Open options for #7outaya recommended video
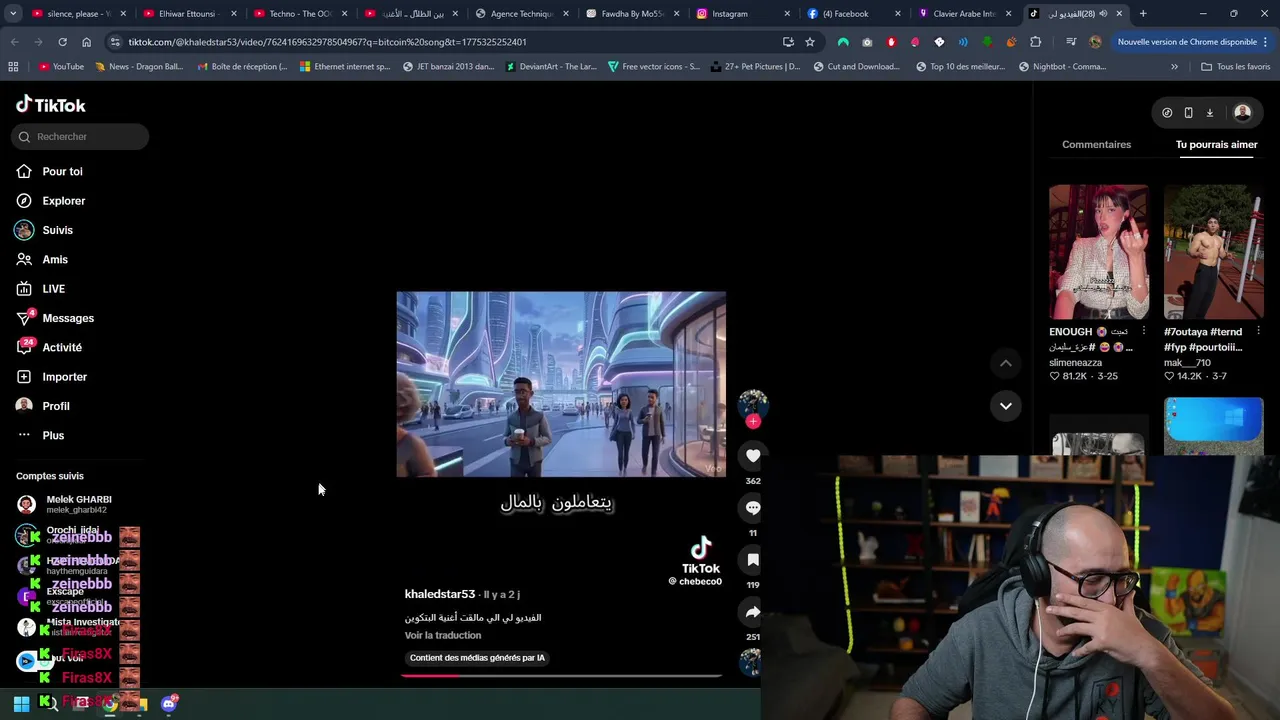 [x=1258, y=331]
